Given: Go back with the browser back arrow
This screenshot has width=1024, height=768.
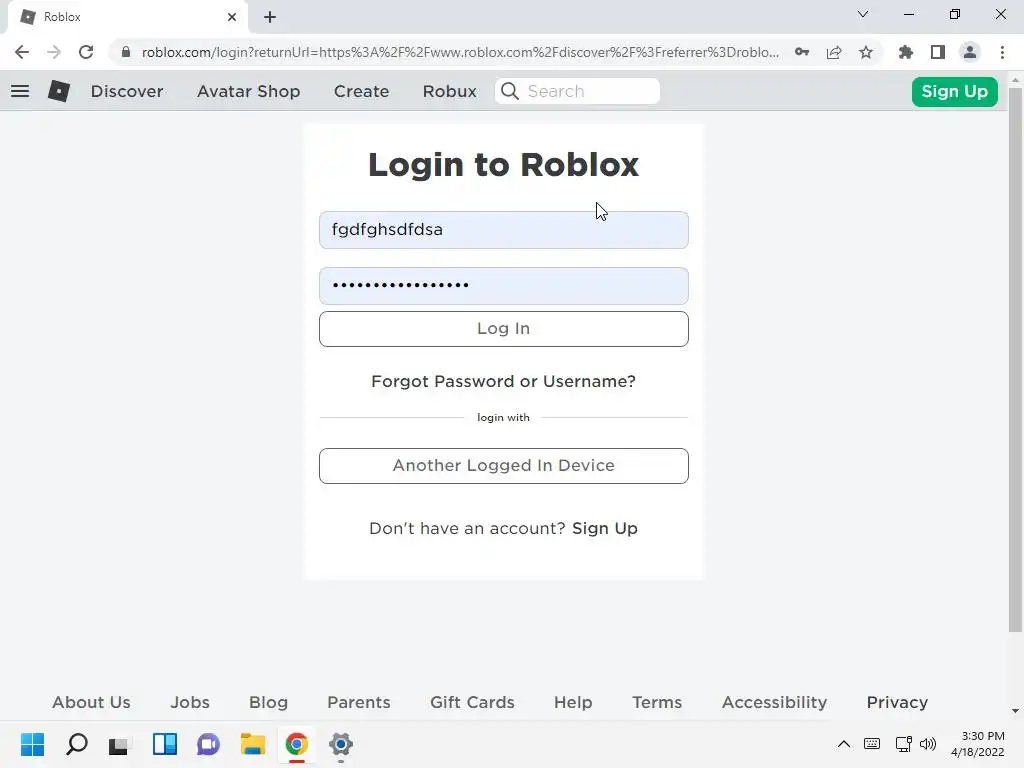Looking at the screenshot, I should pos(22,52).
